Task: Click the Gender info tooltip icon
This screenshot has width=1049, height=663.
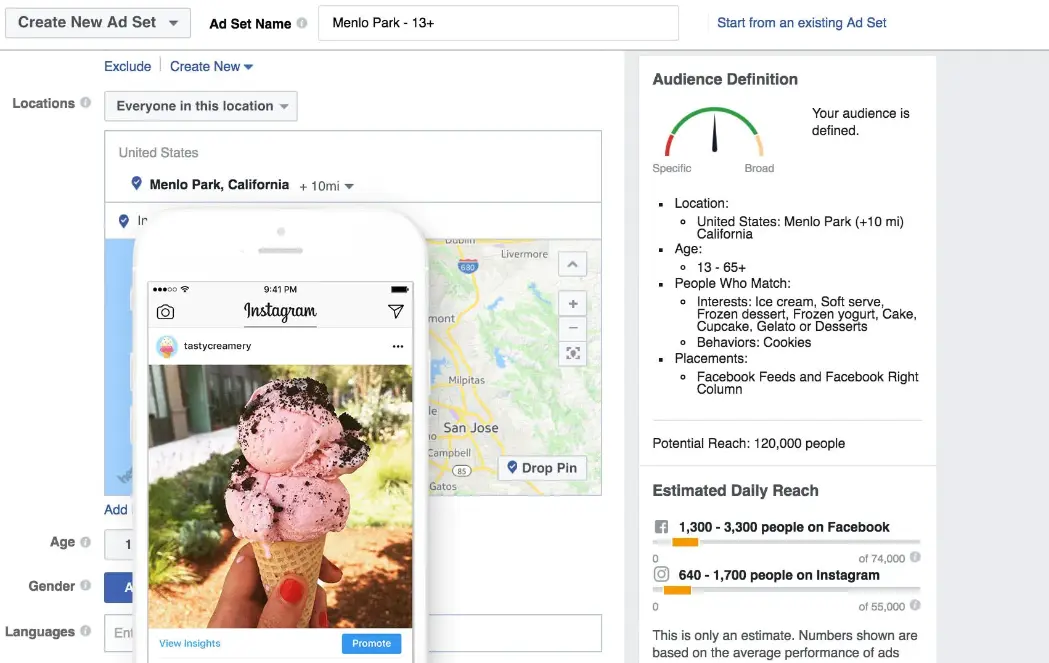Action: point(86,586)
